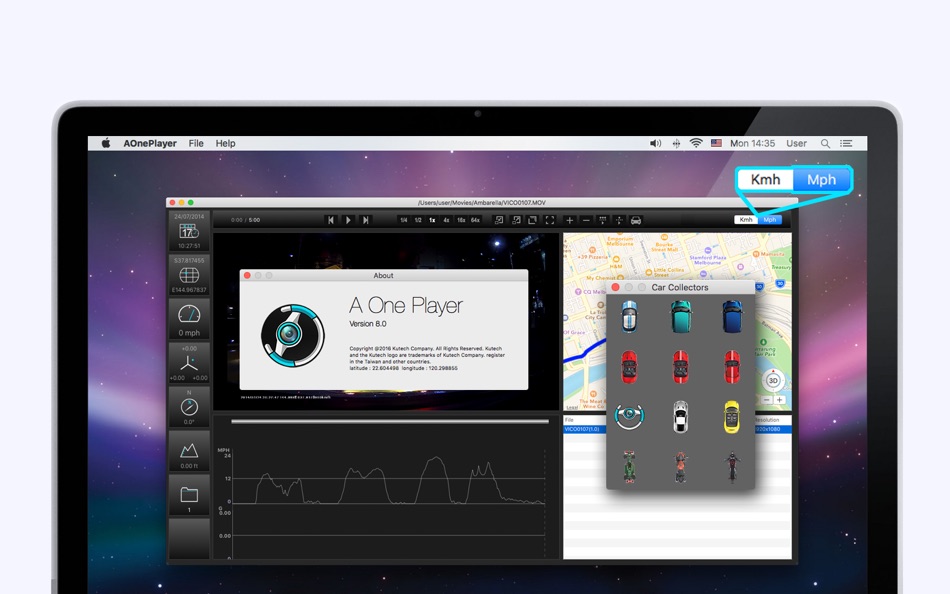Open the AOnePlayer application menu
The height and width of the screenshot is (594, 950).
click(x=150, y=143)
